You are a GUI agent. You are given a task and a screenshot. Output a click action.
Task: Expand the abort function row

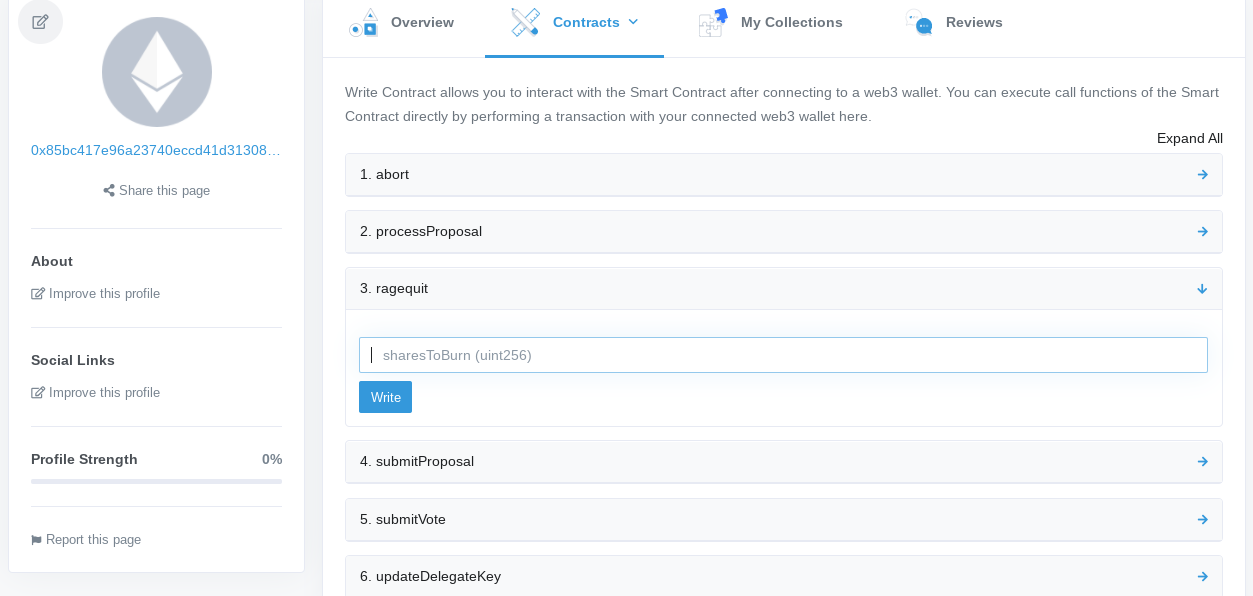click(1202, 175)
